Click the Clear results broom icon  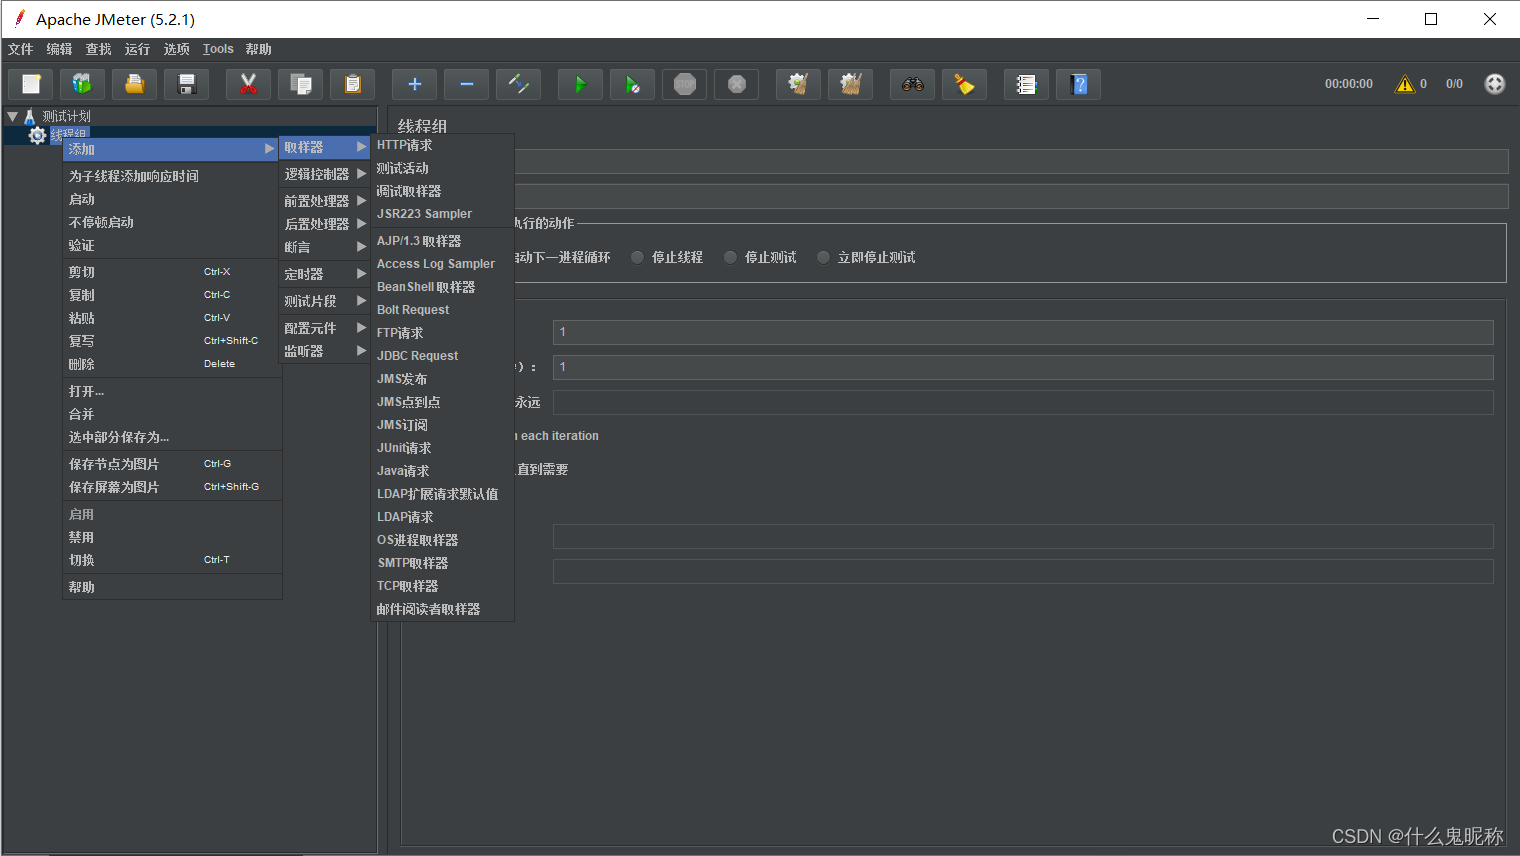click(799, 84)
